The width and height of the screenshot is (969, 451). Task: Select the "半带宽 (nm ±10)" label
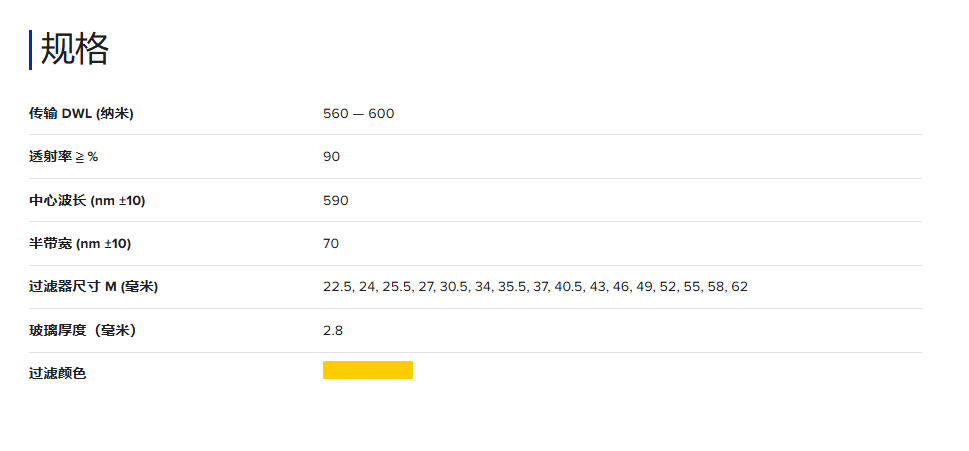tap(80, 244)
